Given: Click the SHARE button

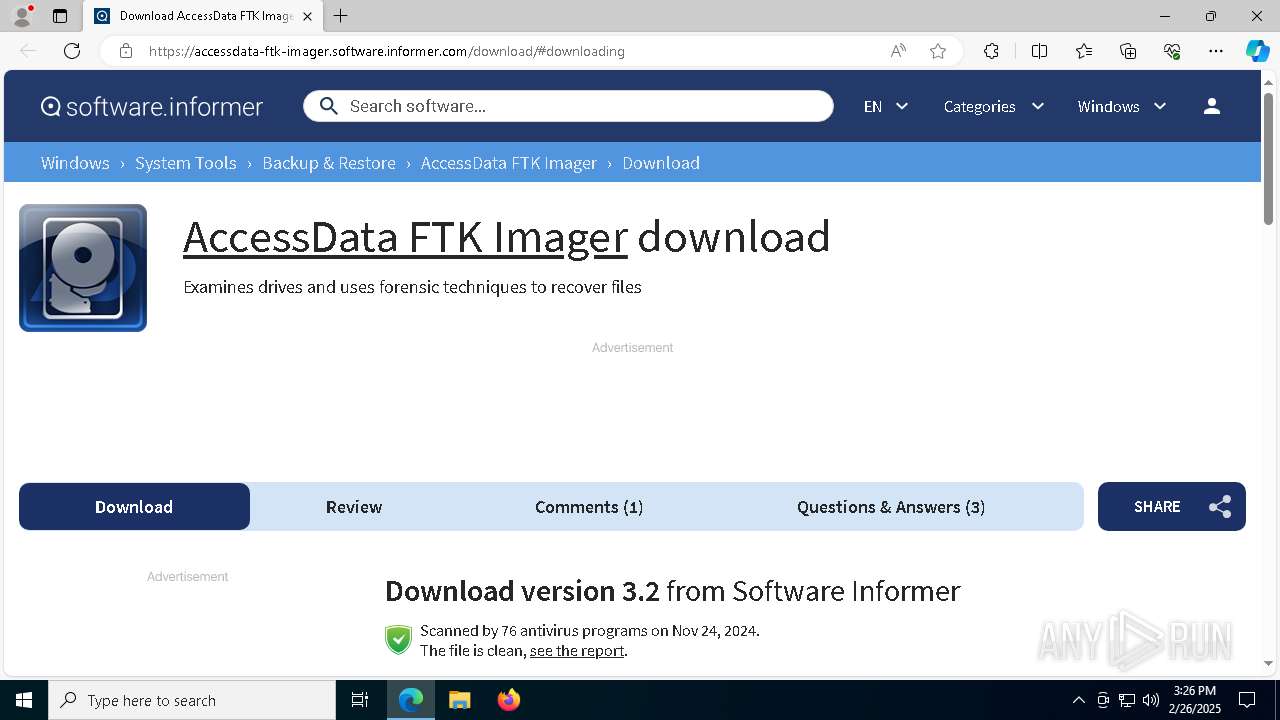Looking at the screenshot, I should (x=1172, y=507).
